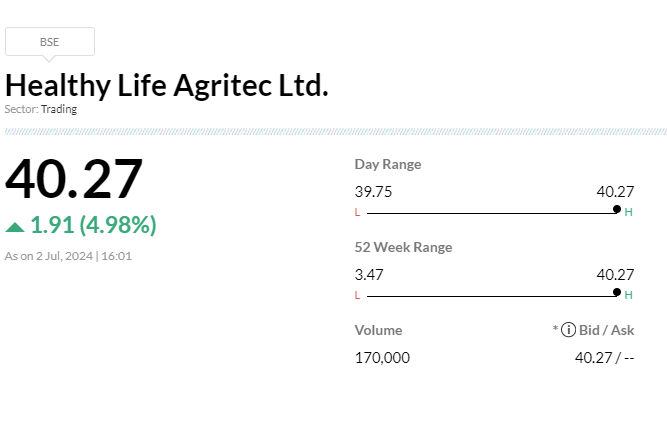Click the red L marker under 52 Week Range

point(357,295)
